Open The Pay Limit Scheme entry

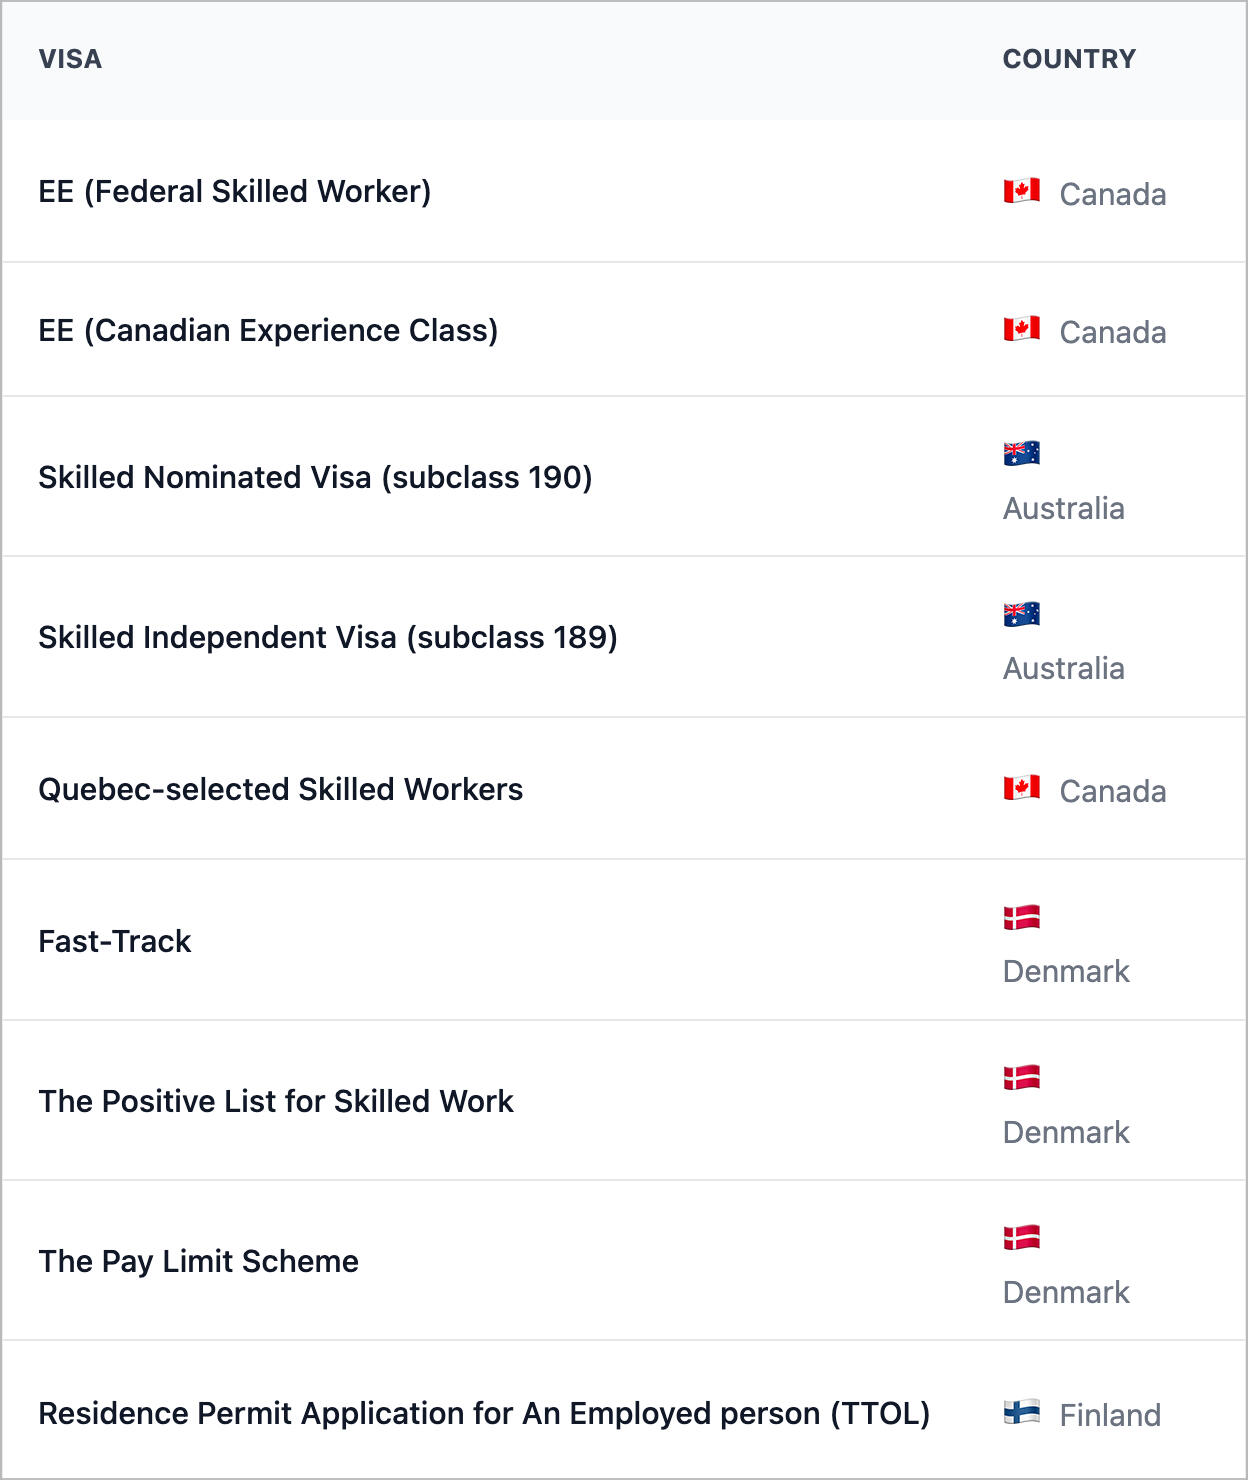198,1261
